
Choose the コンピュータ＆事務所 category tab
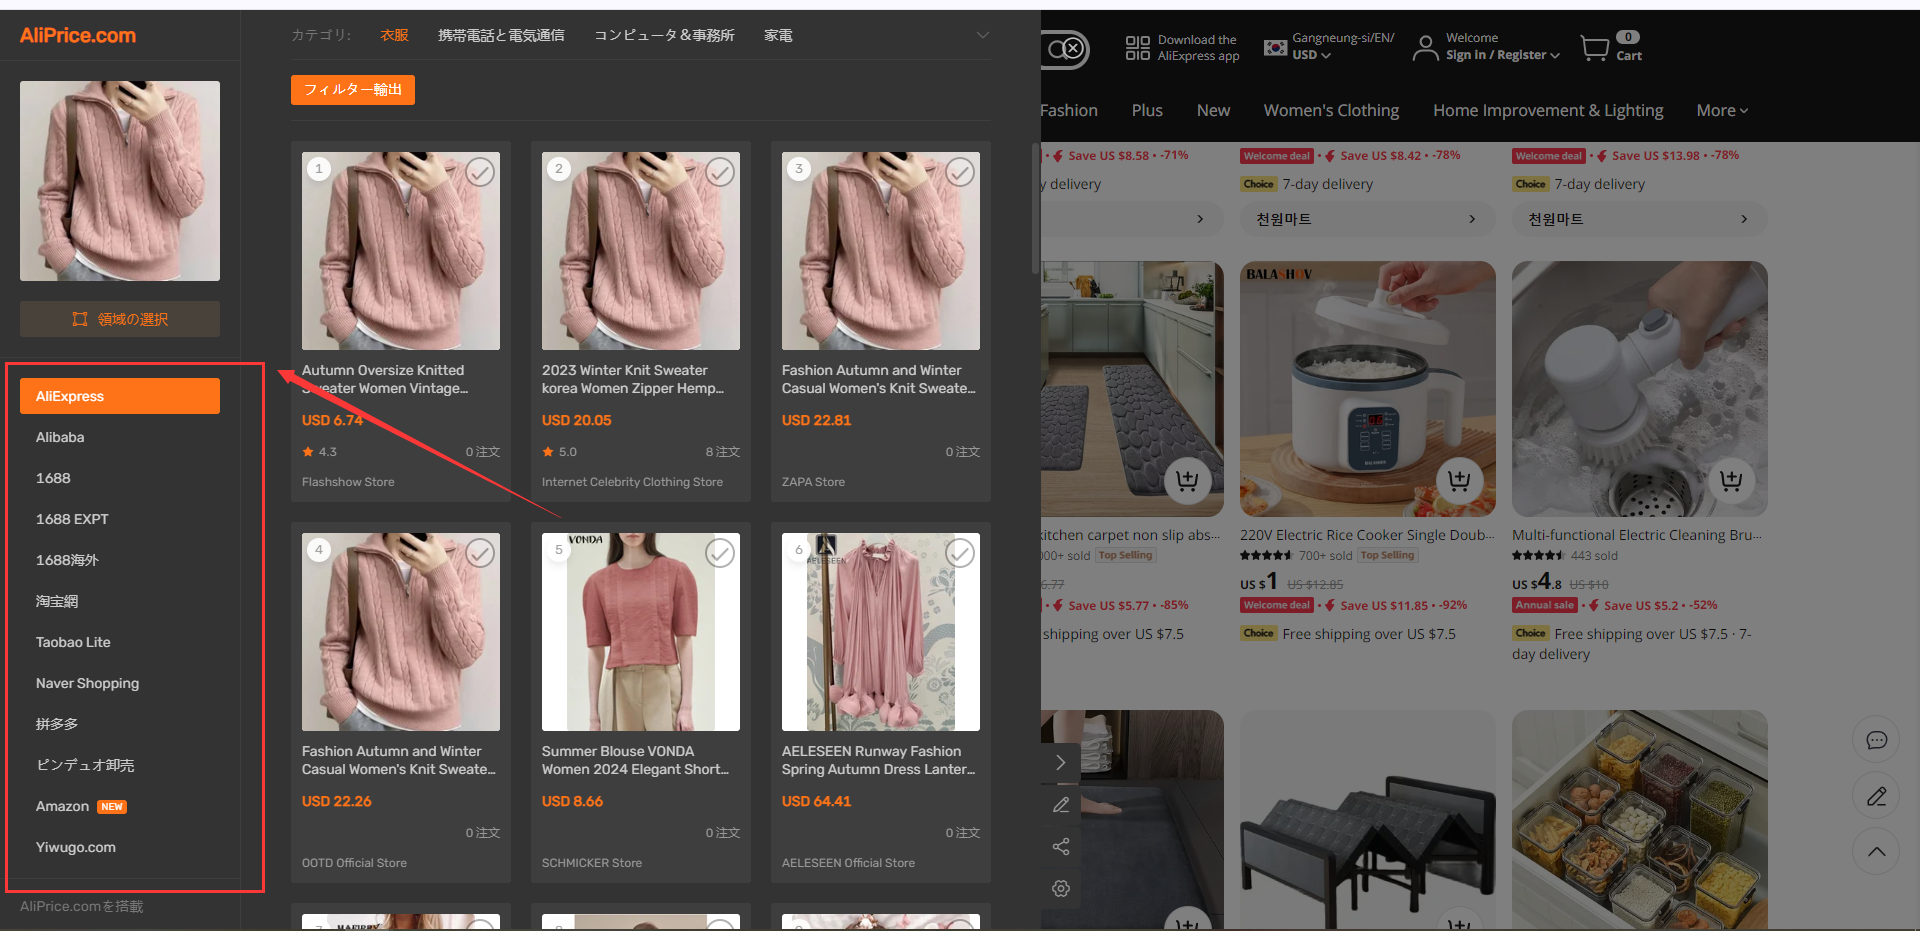664,35
